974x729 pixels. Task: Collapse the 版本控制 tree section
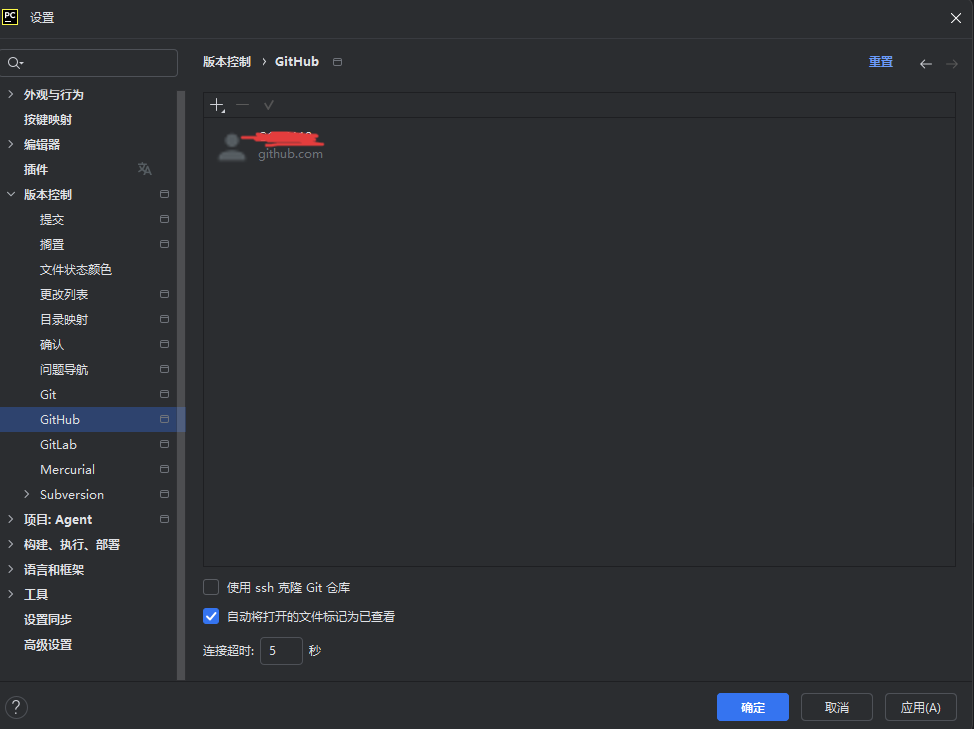click(x=13, y=194)
